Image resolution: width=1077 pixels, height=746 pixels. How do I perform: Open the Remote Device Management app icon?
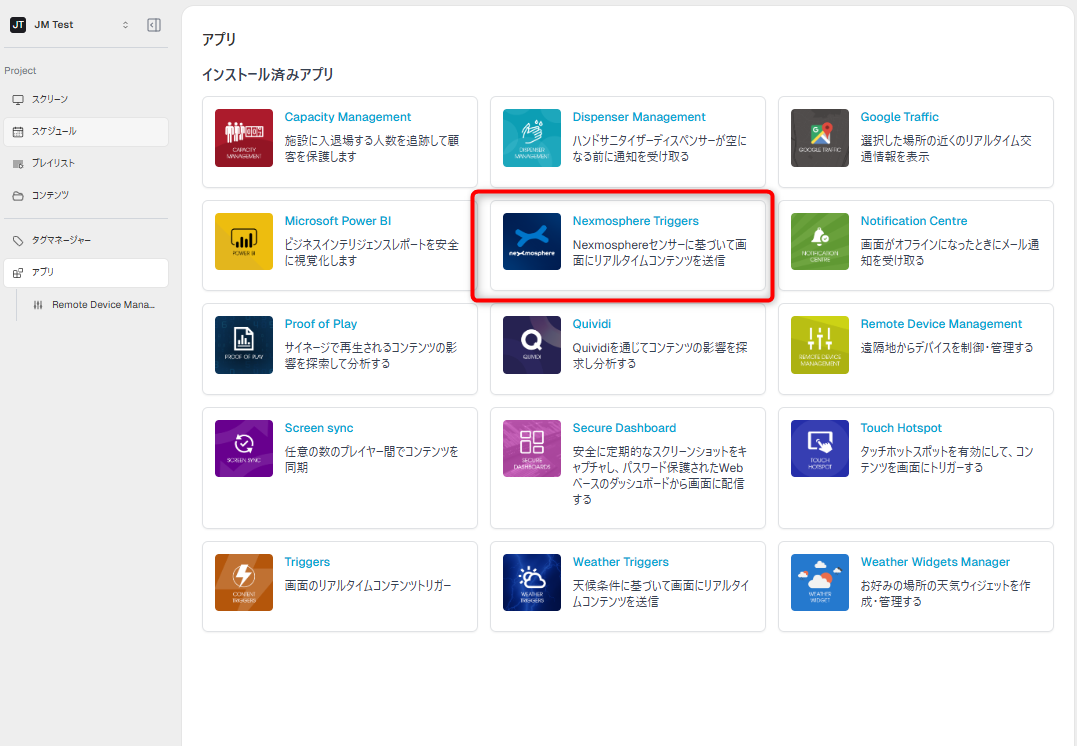[819, 345]
